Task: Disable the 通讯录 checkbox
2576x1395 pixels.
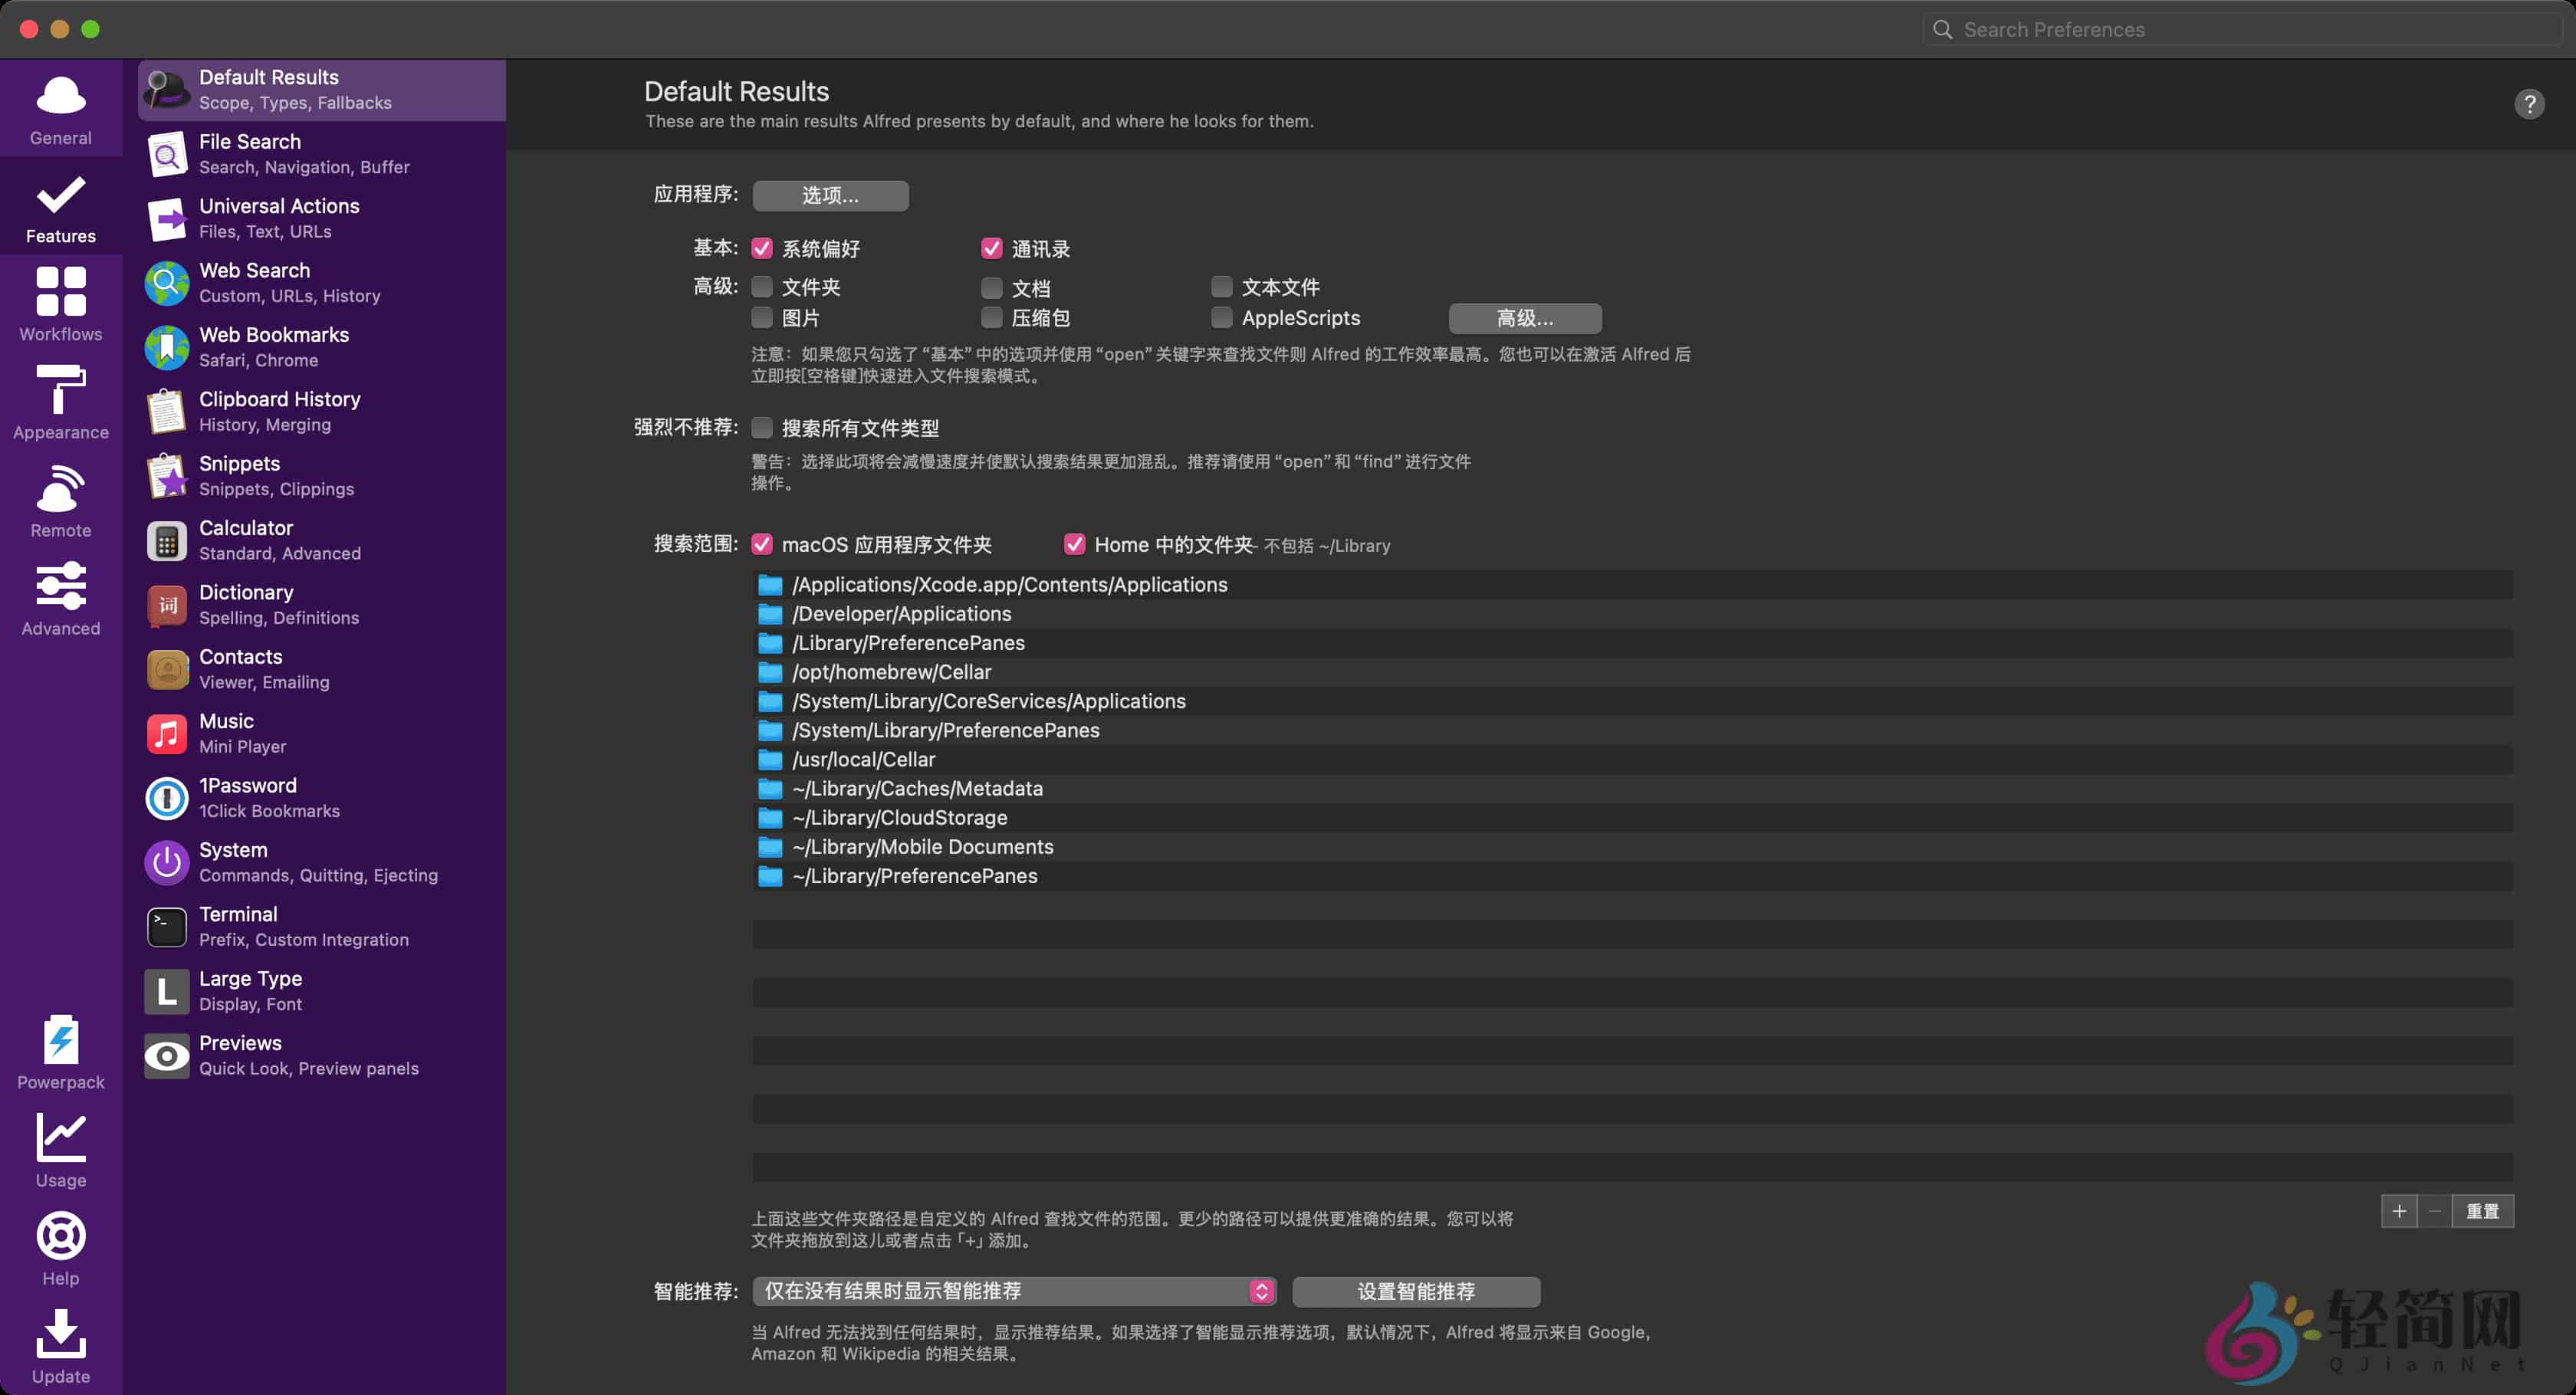Action: click(992, 248)
